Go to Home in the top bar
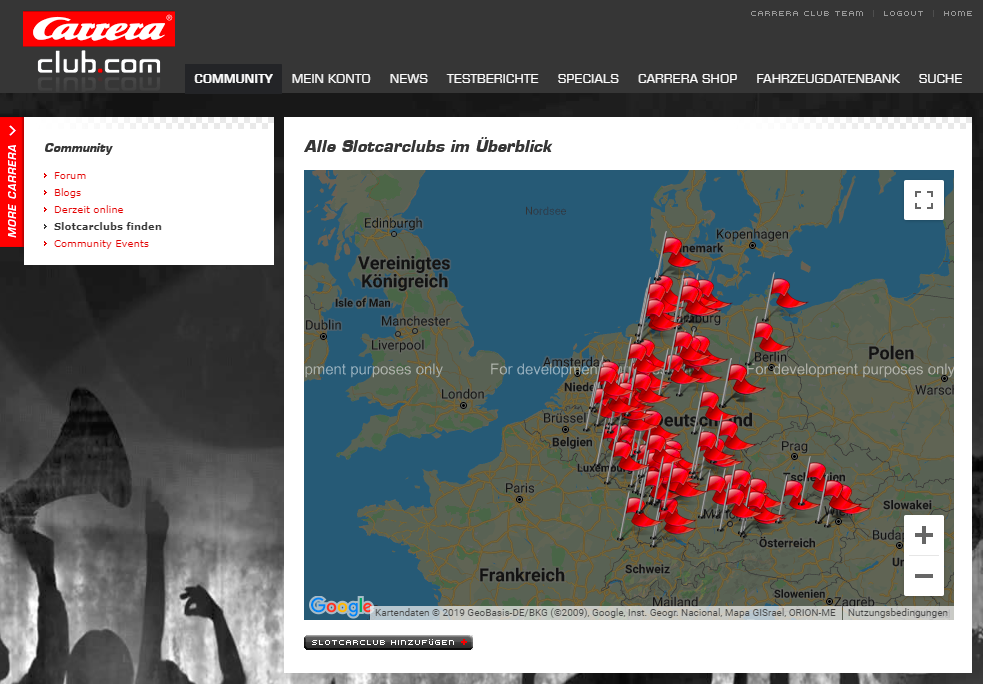The height and width of the screenshot is (684, 983). pyautogui.click(x=958, y=13)
